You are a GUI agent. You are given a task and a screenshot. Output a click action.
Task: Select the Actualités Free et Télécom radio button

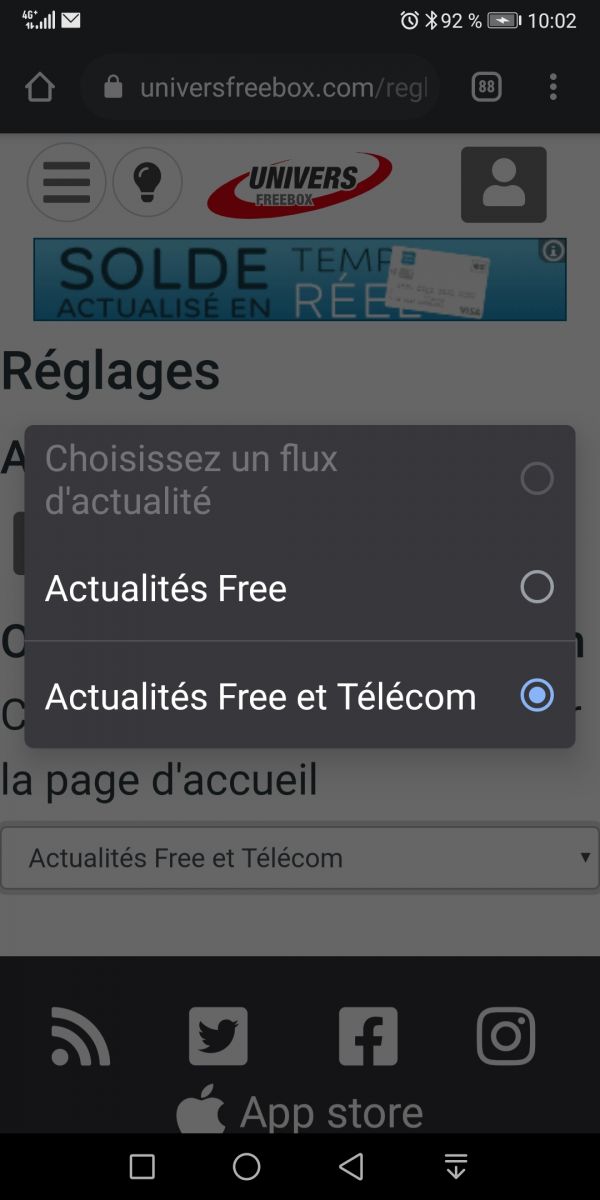coord(537,696)
